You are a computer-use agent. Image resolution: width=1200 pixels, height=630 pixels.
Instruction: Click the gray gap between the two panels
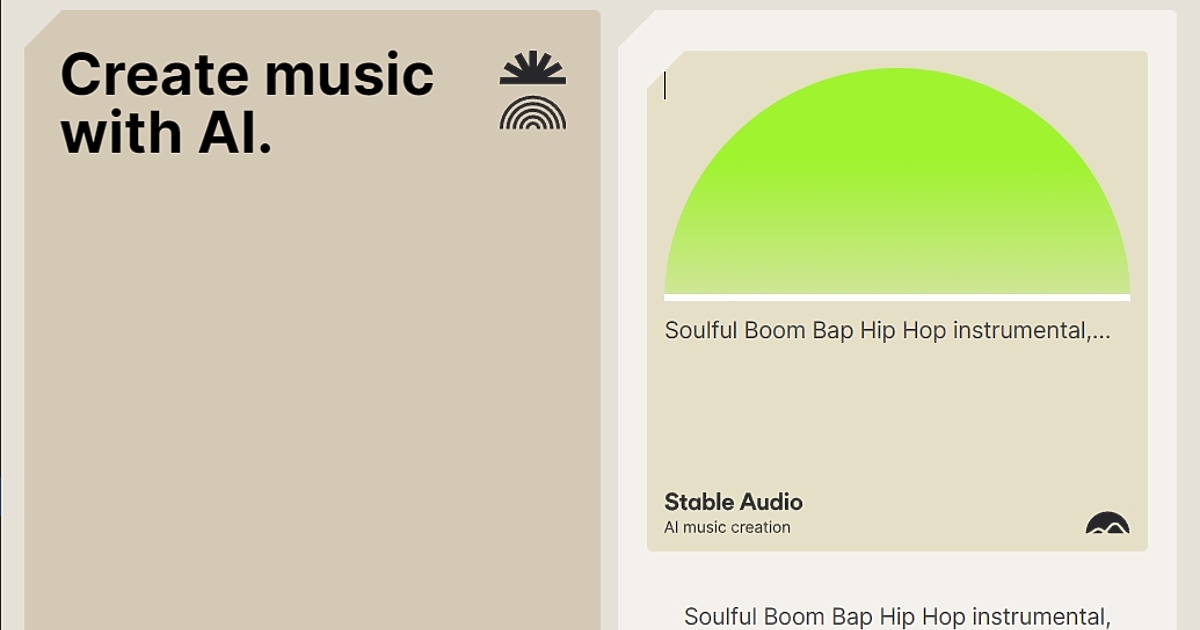point(609,300)
